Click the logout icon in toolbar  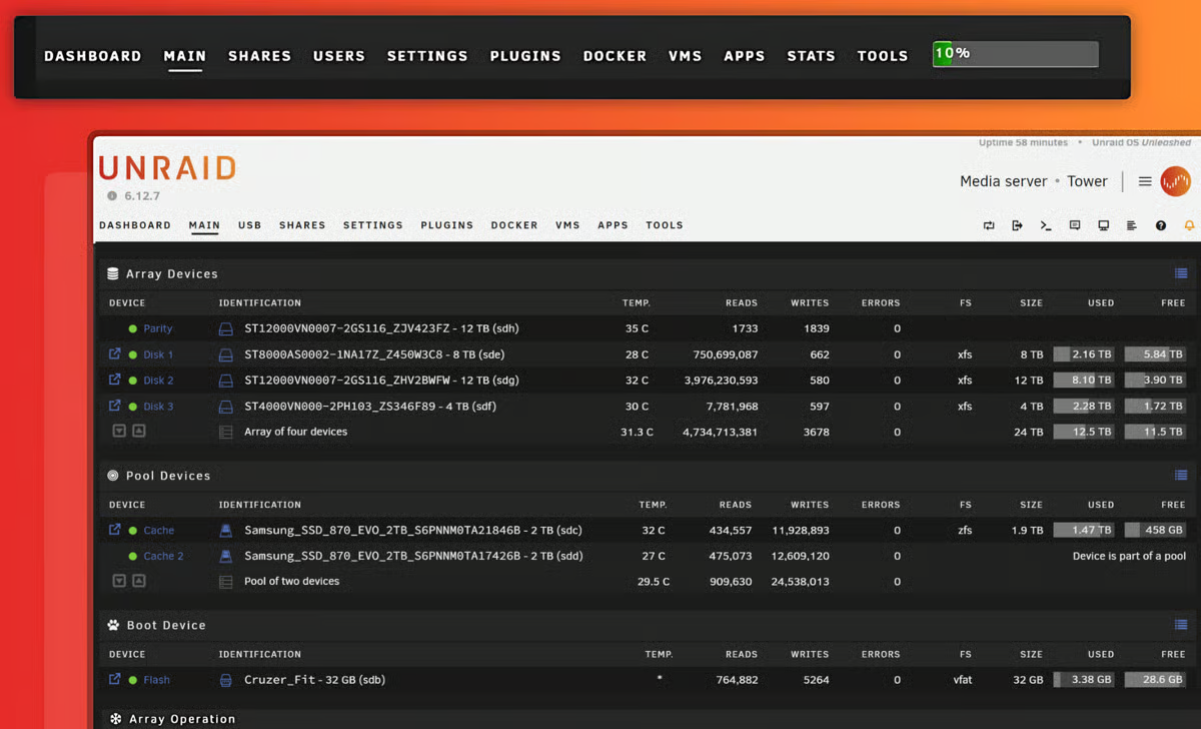[1017, 226]
